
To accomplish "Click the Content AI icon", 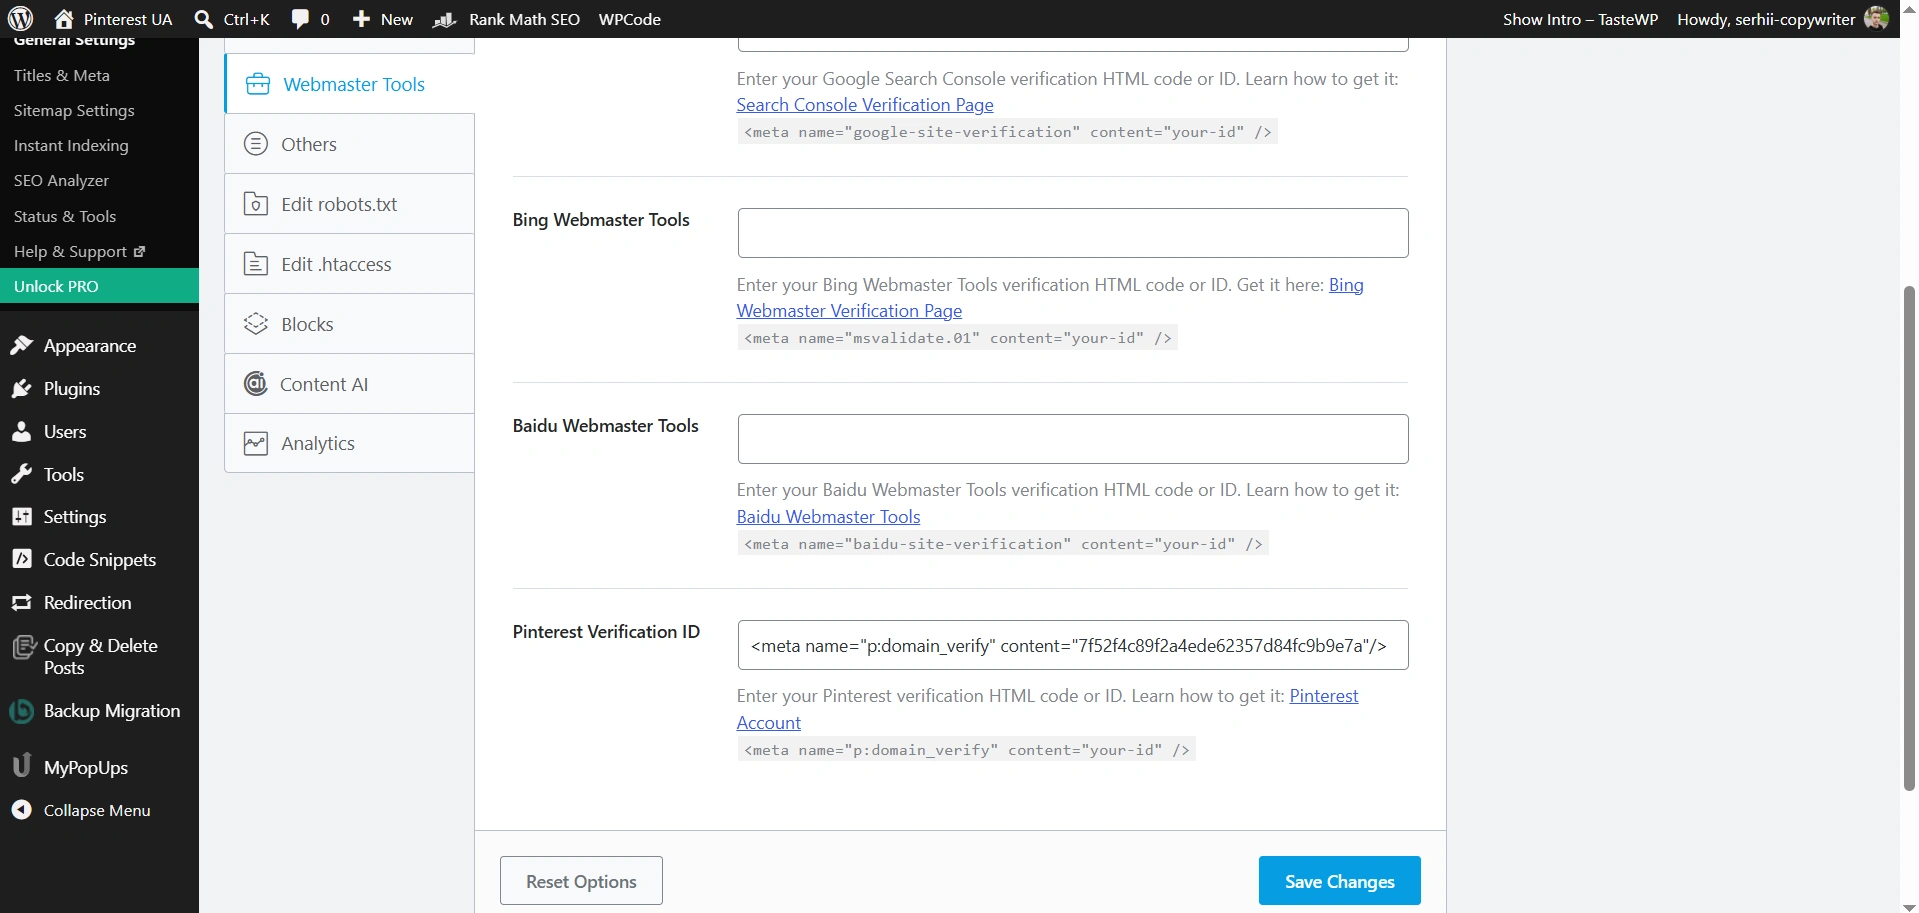I will 256,384.
